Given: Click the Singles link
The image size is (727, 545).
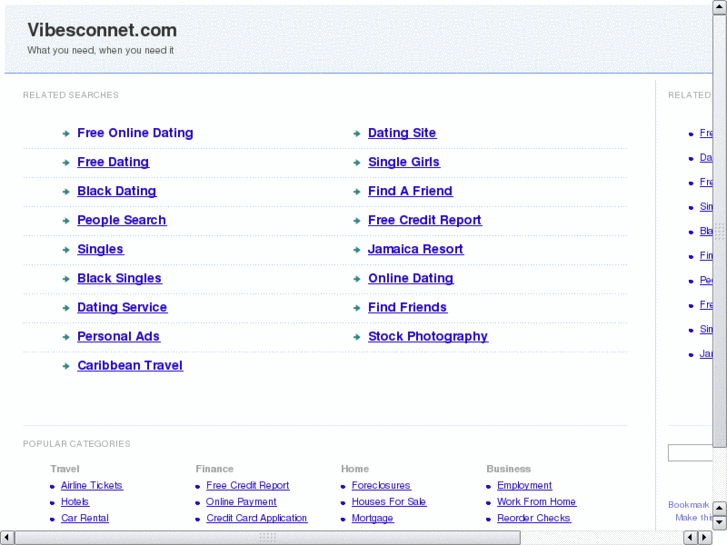Looking at the screenshot, I should [x=100, y=250].
